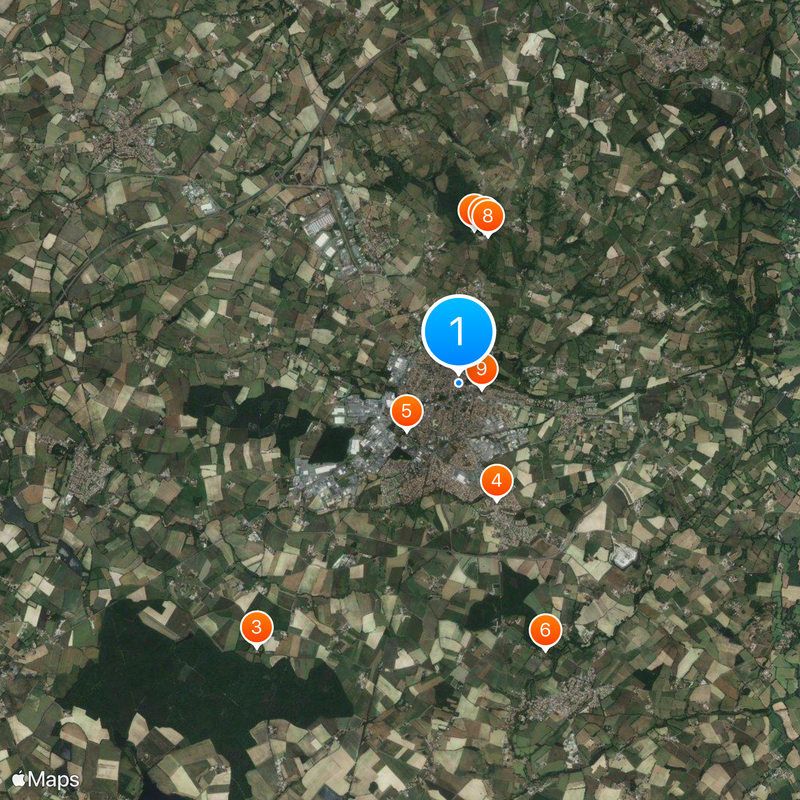
Task: Tap the small blue current location dot
Action: click(x=459, y=383)
